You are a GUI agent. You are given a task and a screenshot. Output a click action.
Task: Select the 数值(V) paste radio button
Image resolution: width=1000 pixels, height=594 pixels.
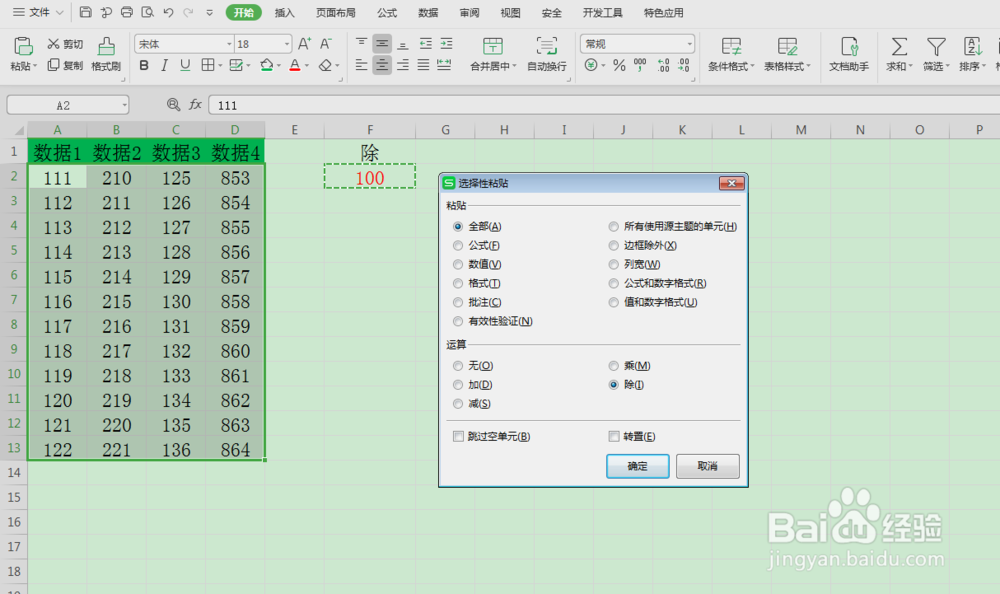click(458, 264)
